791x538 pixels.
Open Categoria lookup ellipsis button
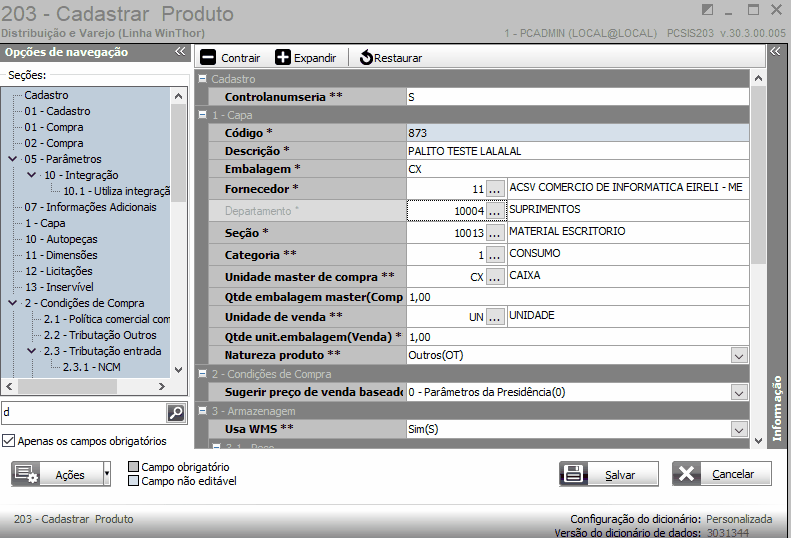tap(495, 255)
